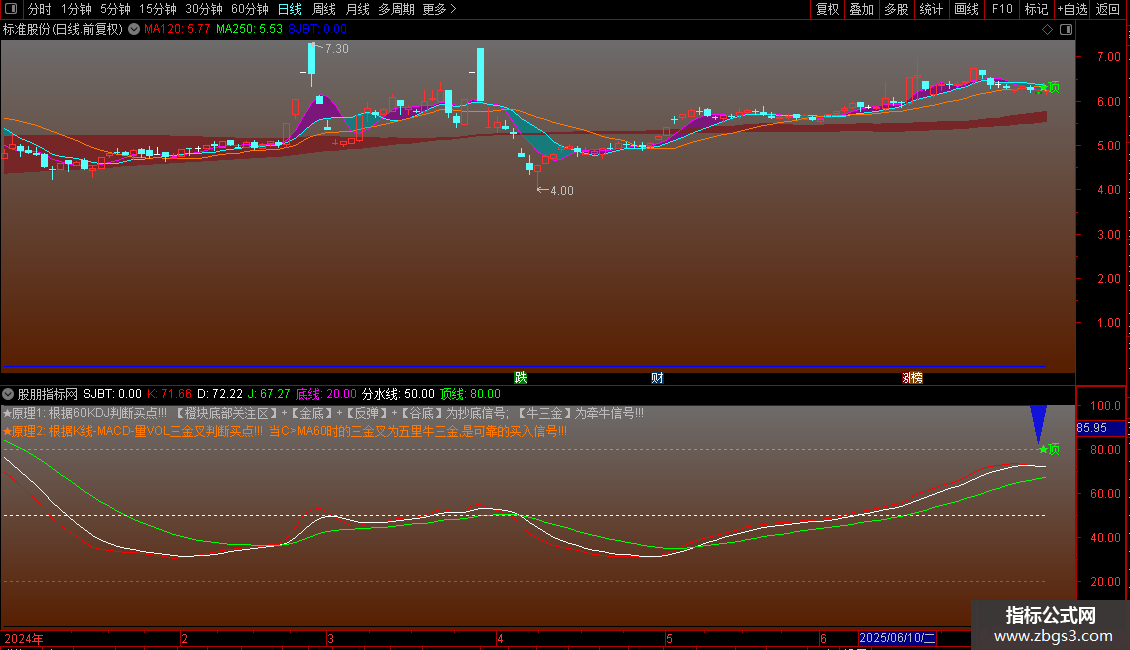Switch to 月线 monthly chart
This screenshot has width=1130, height=650.
357,9
